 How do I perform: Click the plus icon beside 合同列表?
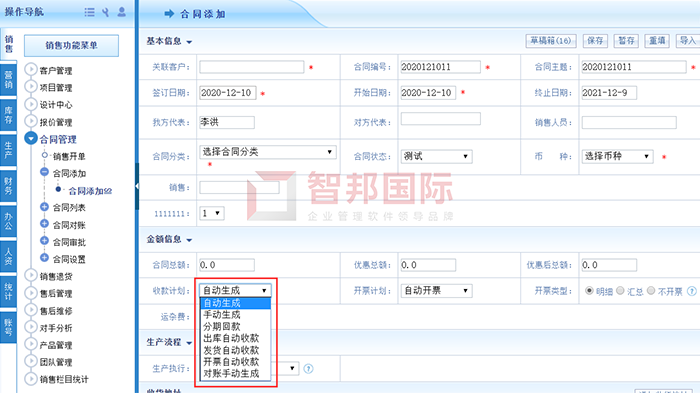tap(44, 207)
